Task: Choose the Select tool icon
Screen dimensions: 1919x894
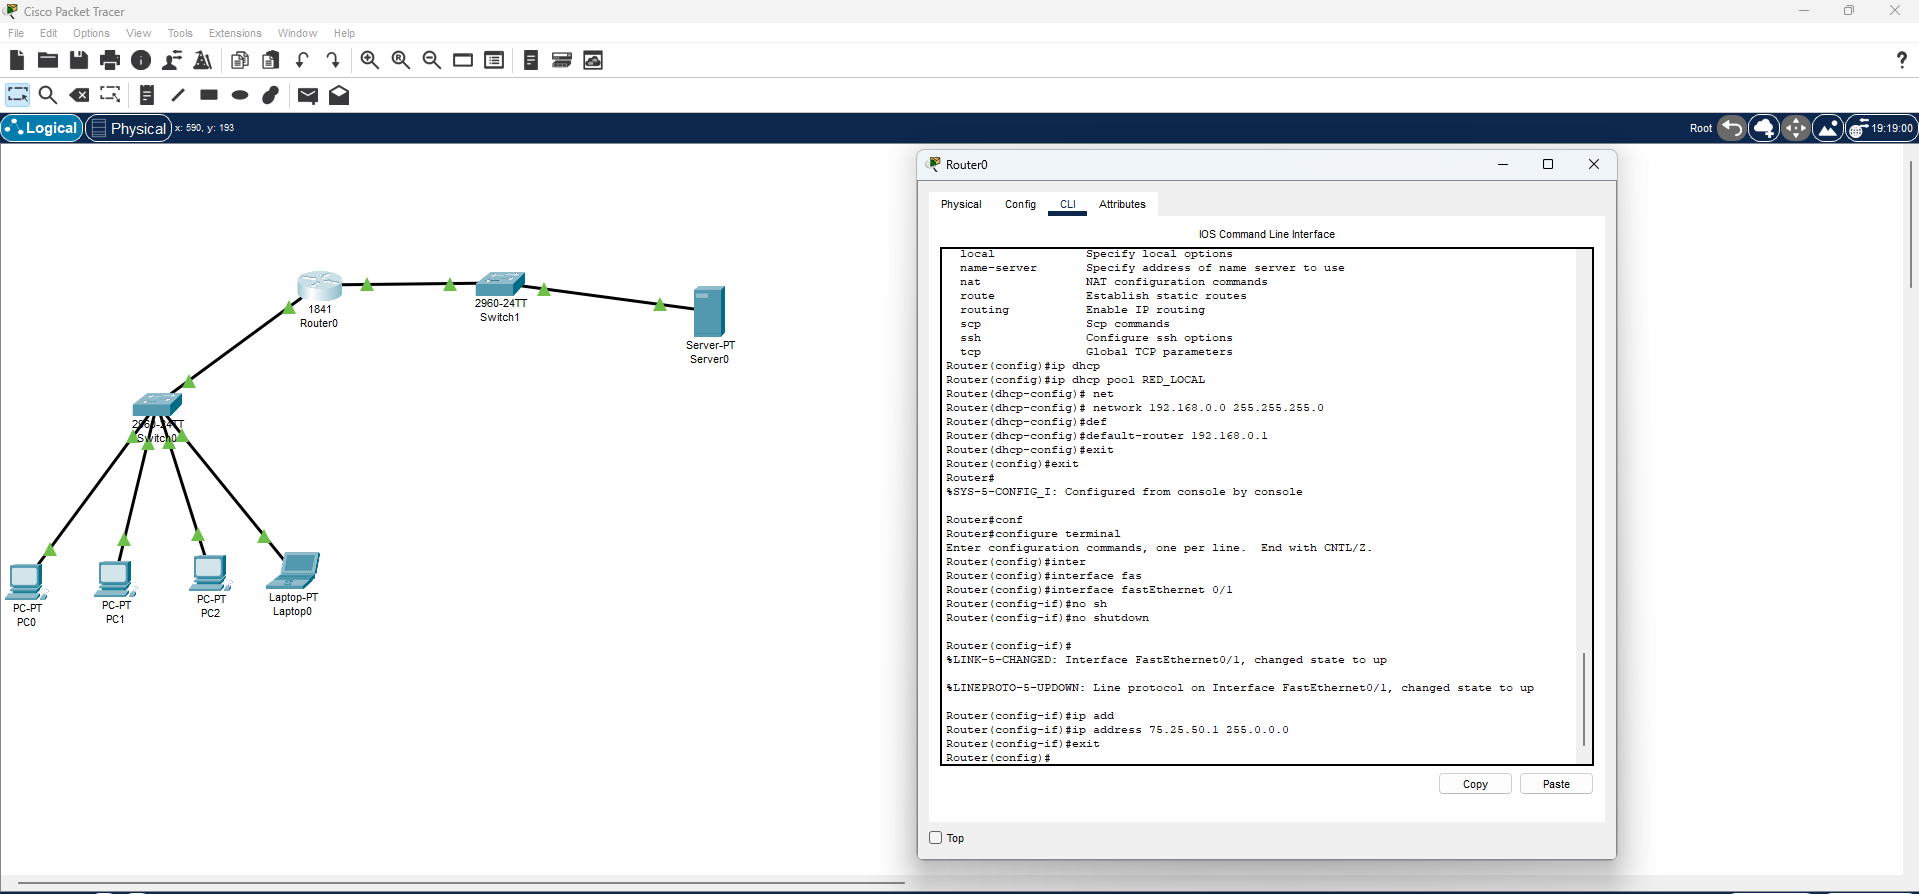Action: coord(18,95)
